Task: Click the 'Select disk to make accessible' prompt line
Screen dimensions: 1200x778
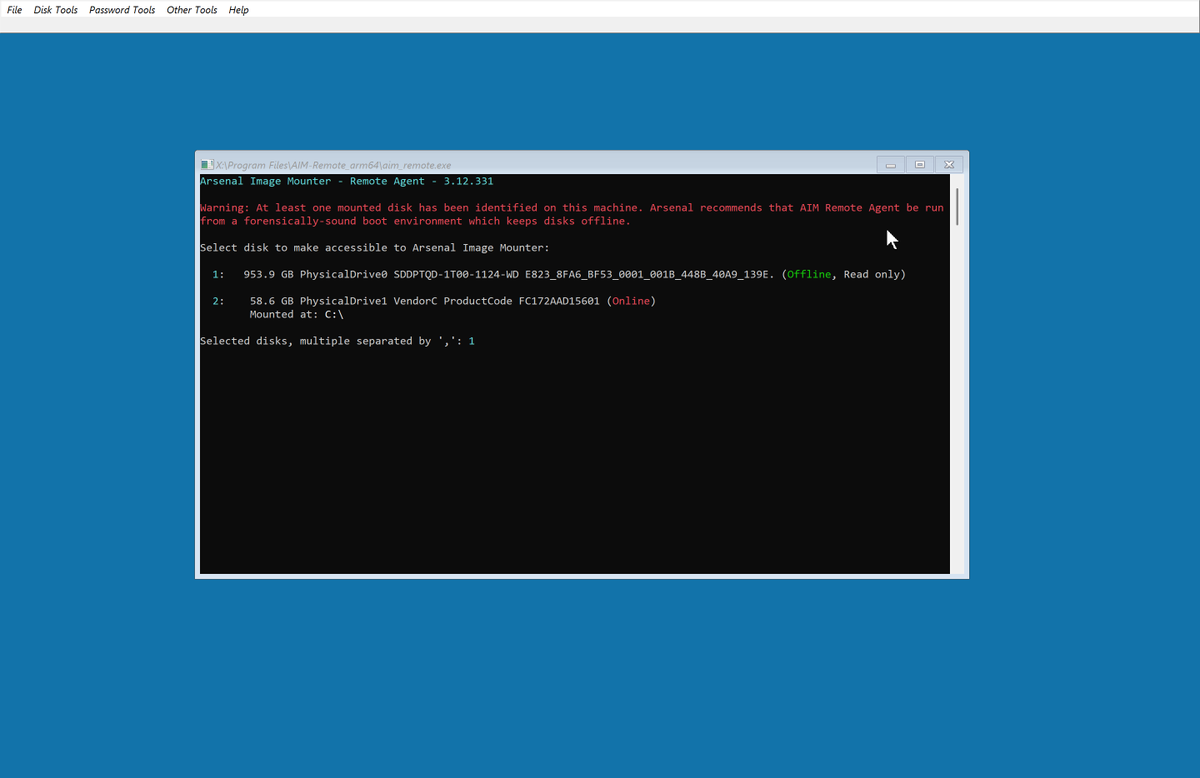Action: click(374, 248)
